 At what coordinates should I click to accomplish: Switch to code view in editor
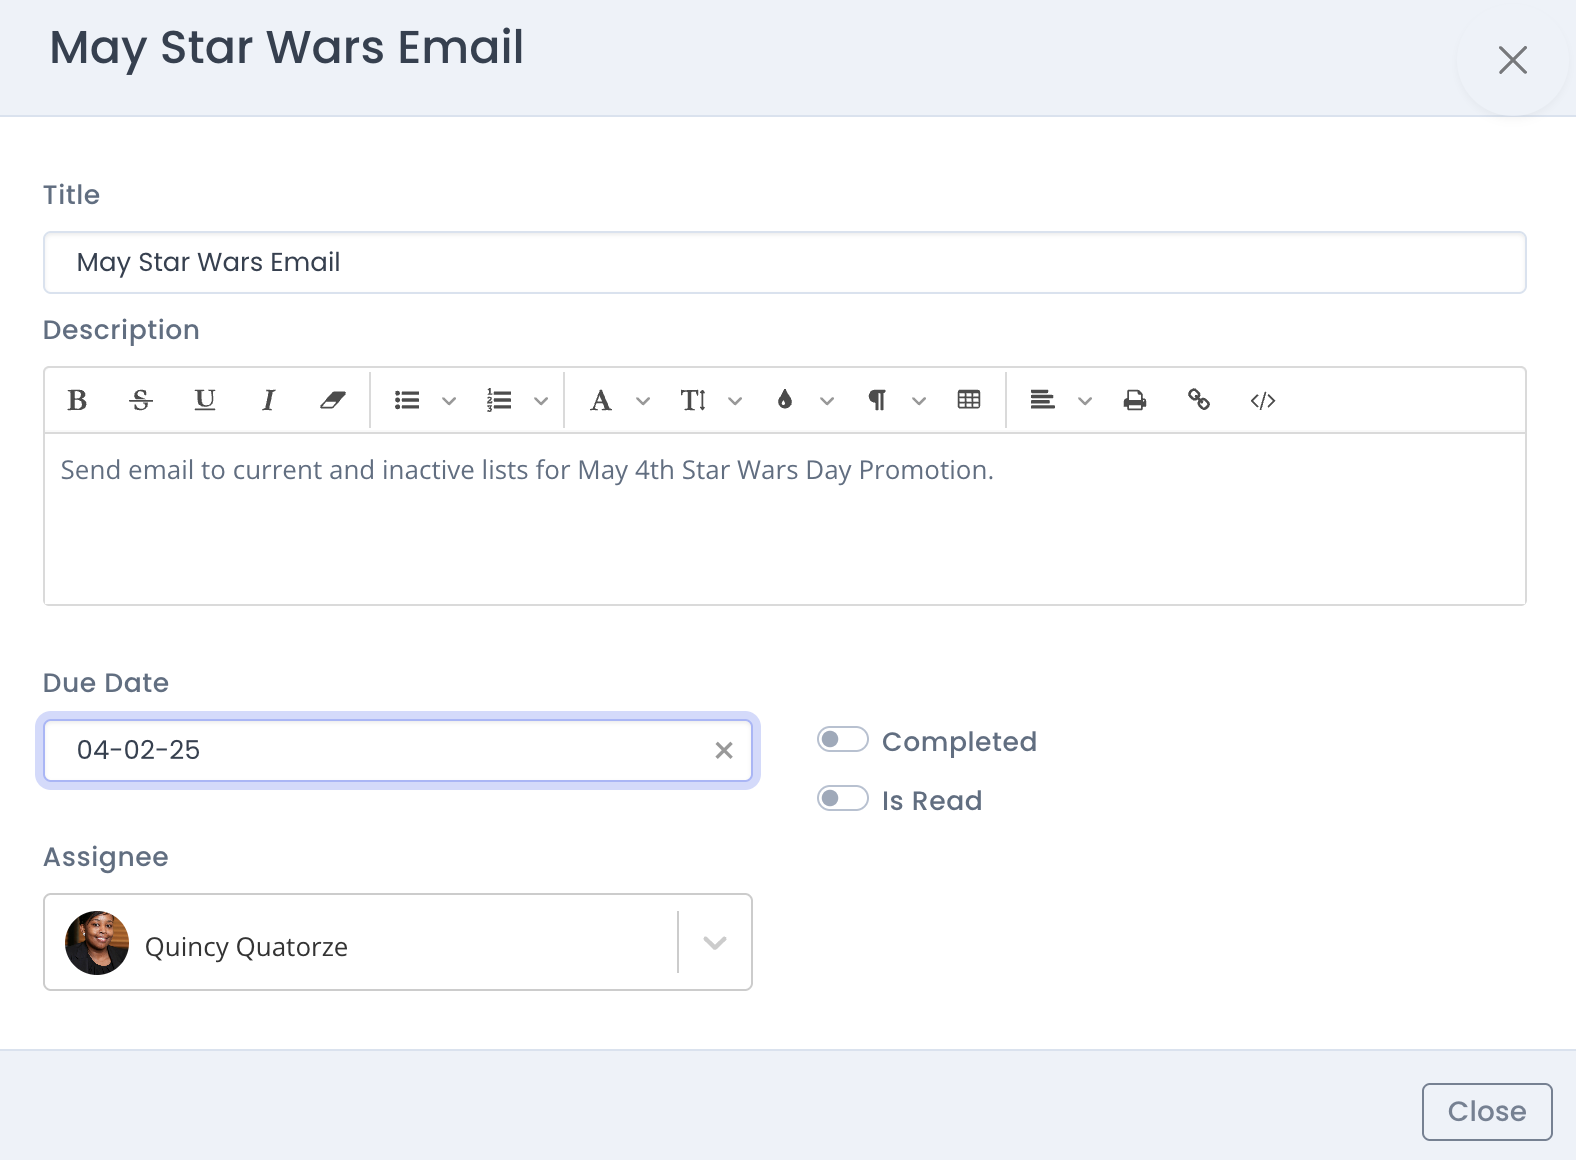[1262, 401]
